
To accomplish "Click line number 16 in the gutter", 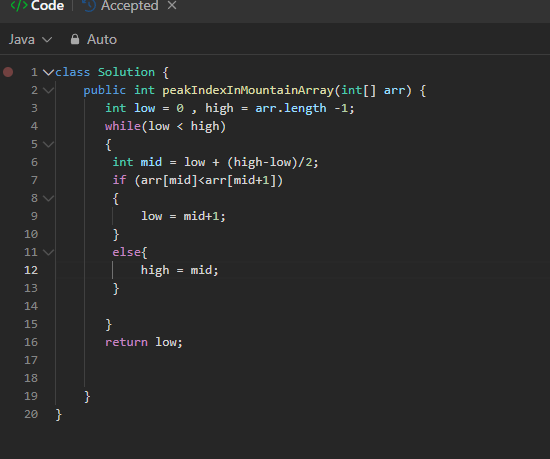I will point(31,342).
